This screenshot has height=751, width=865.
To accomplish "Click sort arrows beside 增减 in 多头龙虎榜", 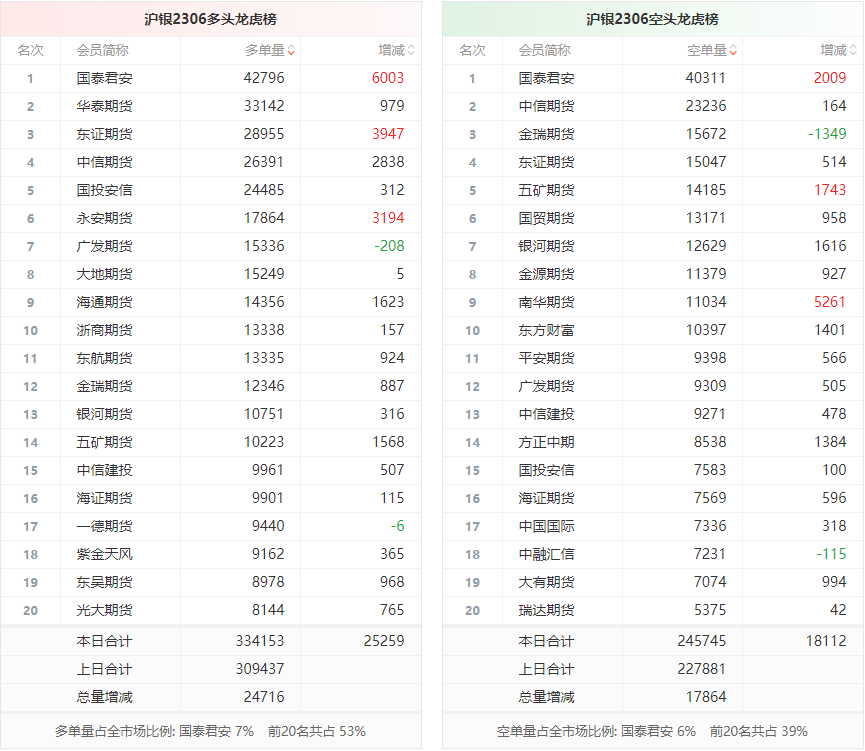I will point(411,50).
